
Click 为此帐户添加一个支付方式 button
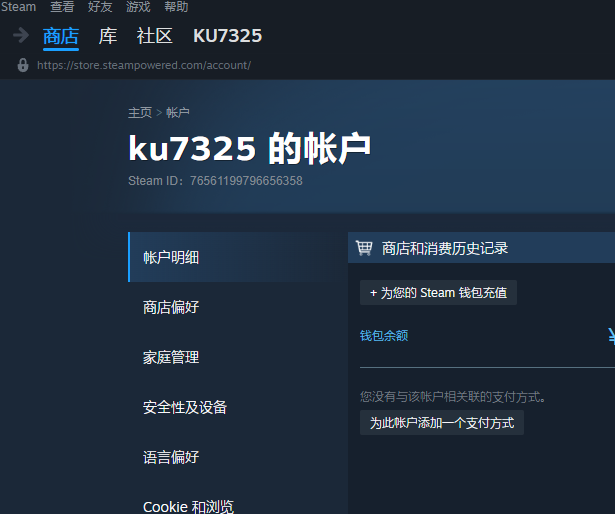442,423
